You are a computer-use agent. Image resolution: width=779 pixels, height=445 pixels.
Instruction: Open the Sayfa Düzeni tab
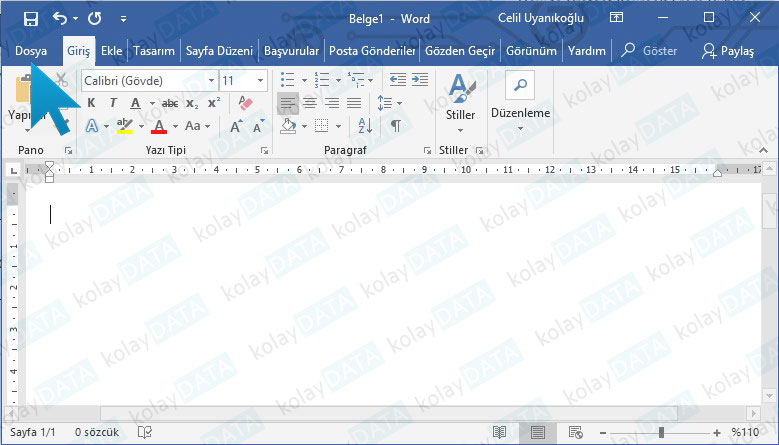[219, 51]
